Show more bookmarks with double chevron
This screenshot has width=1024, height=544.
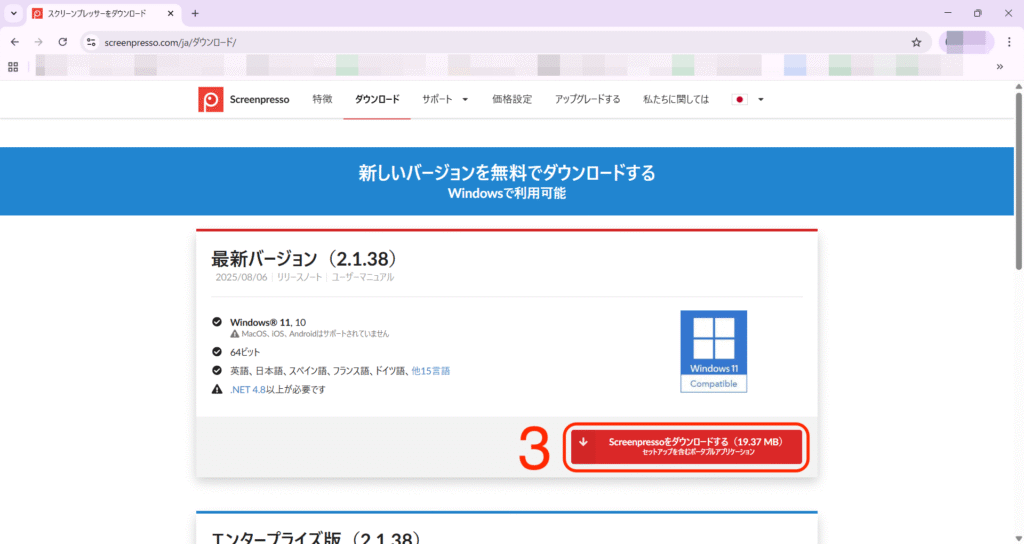coord(999,66)
